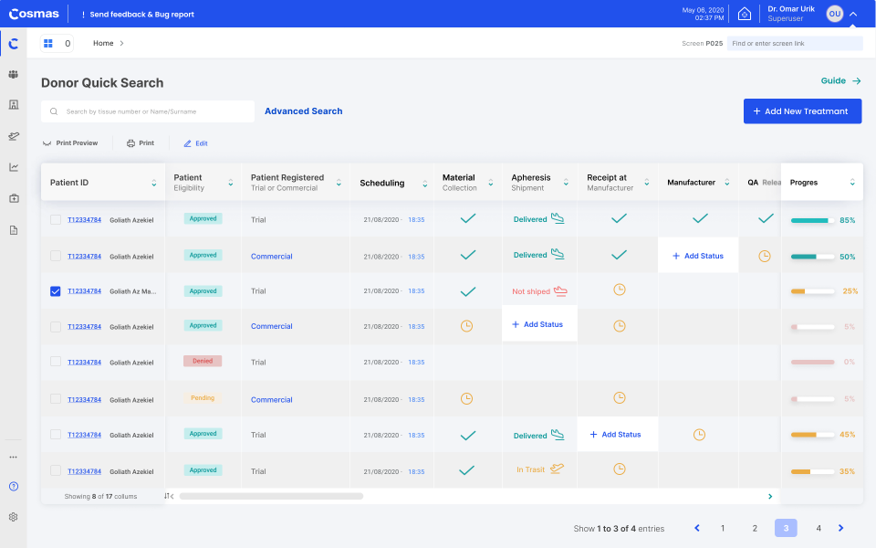Open the Advanced Search link

pyautogui.click(x=303, y=111)
